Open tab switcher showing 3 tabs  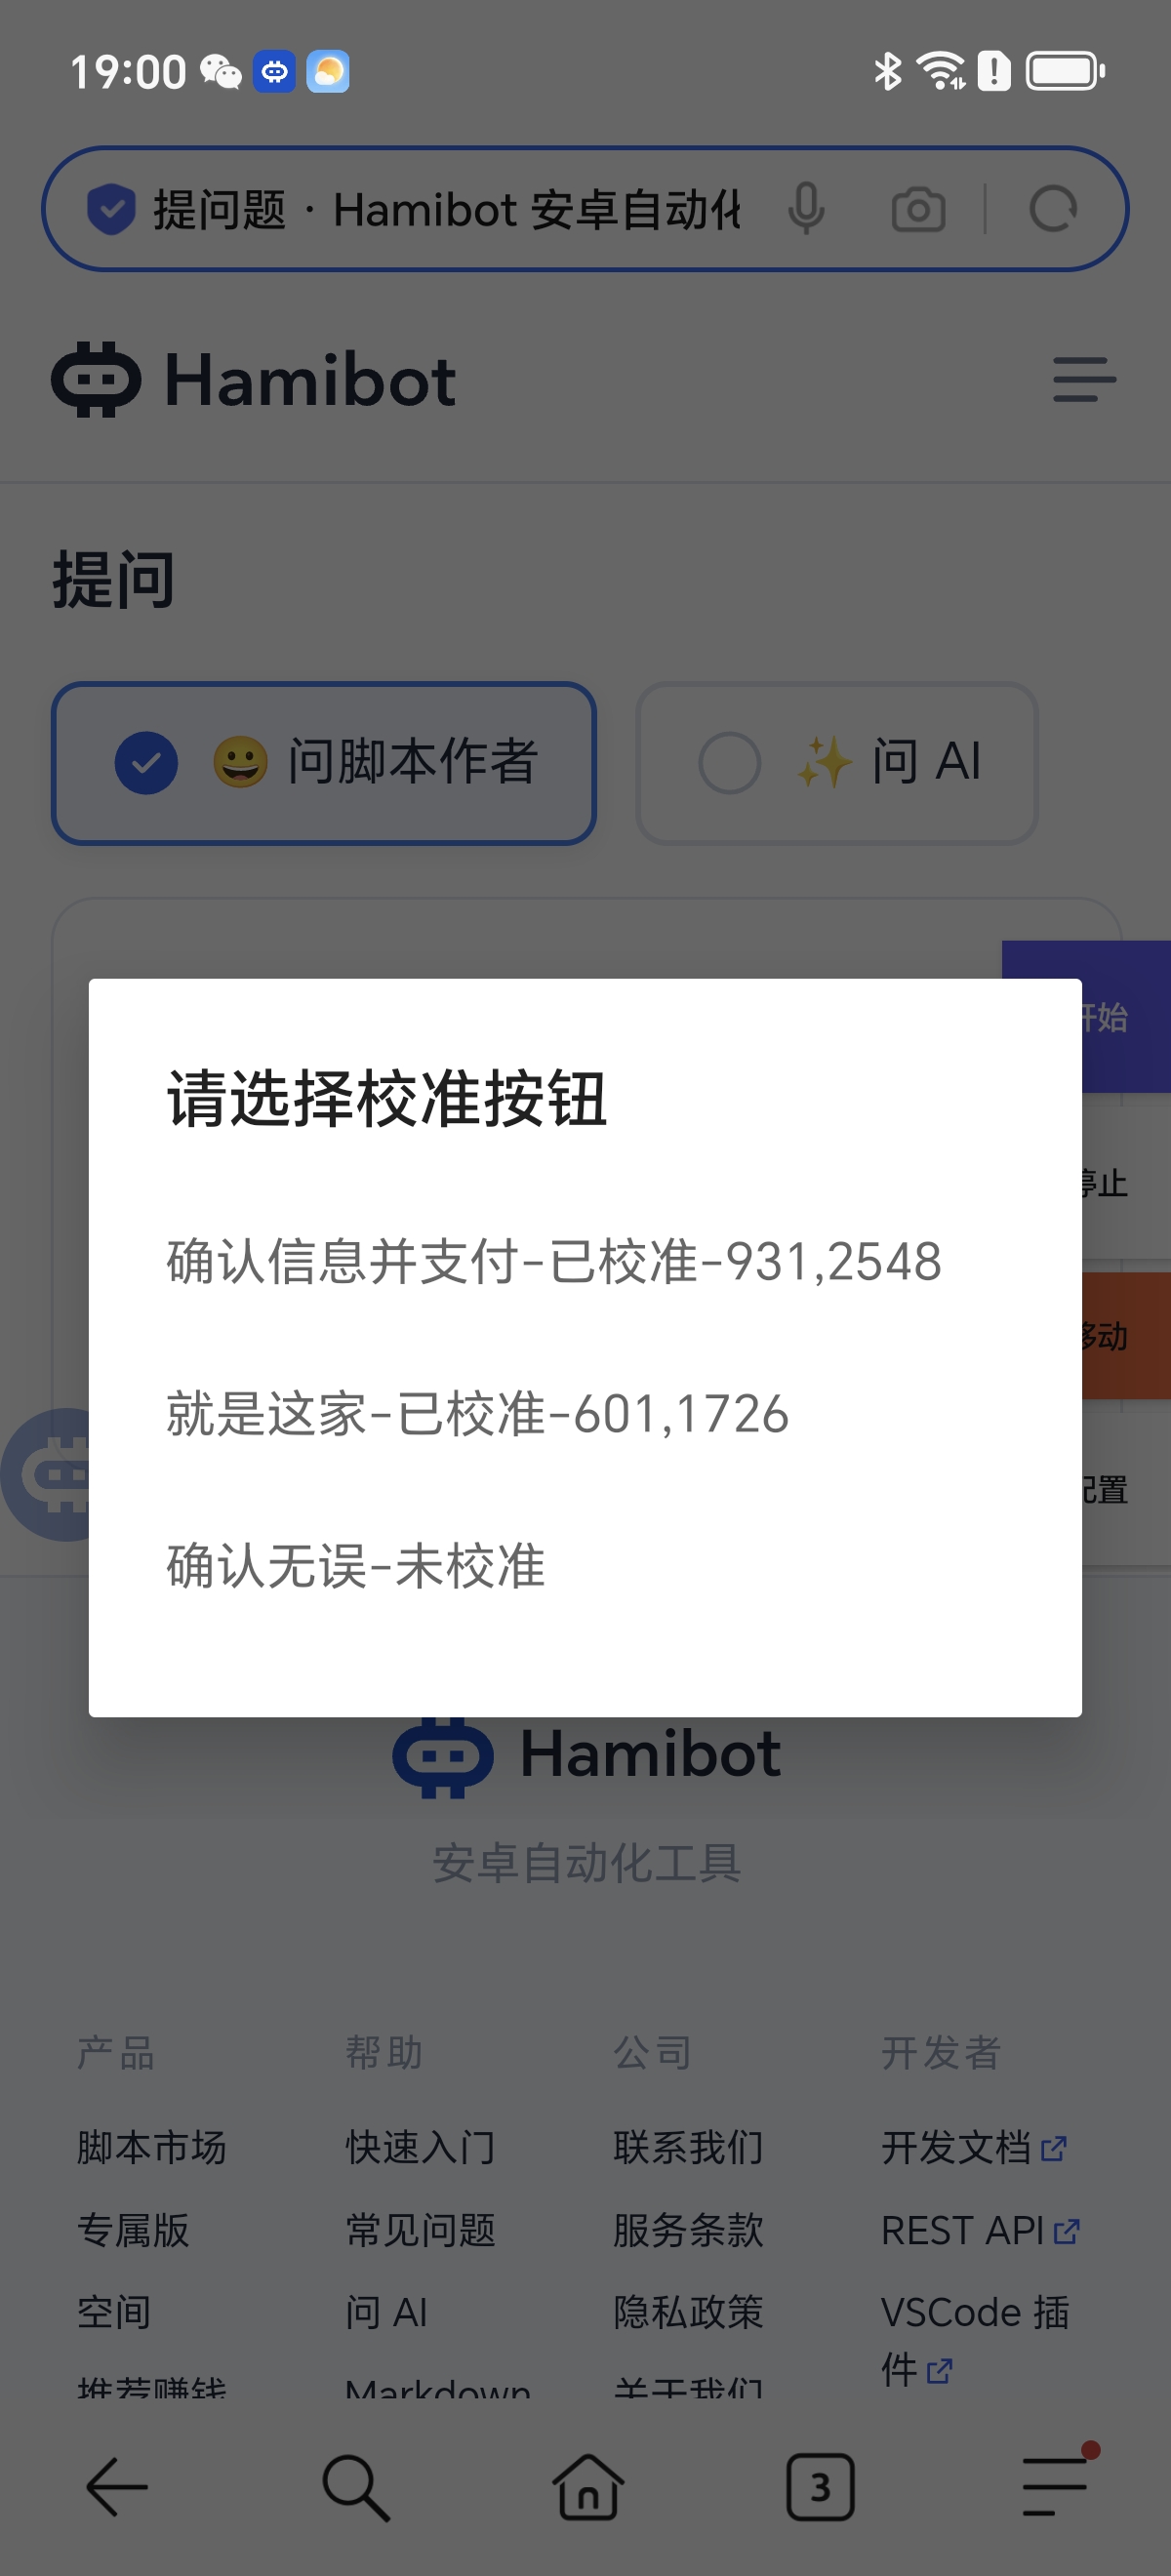coord(820,2486)
